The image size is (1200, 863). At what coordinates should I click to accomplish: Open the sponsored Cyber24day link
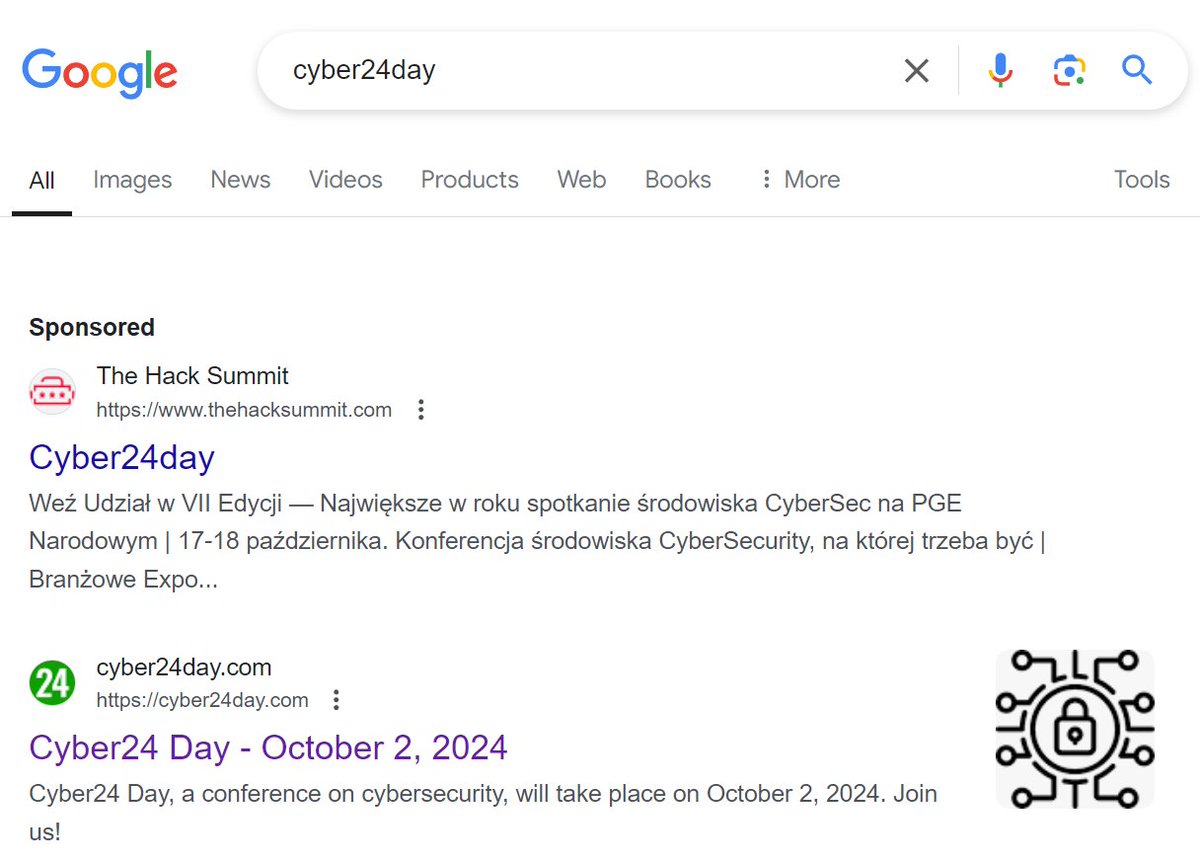[122, 457]
